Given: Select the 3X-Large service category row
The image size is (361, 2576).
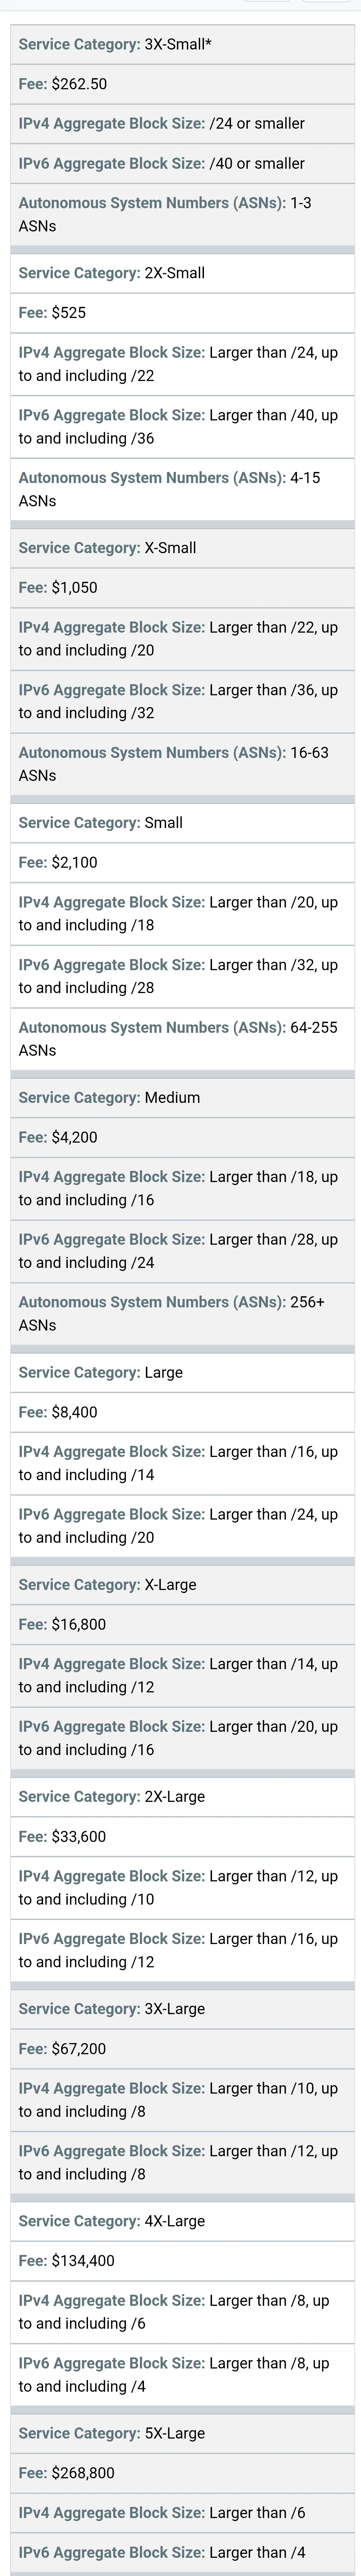Looking at the screenshot, I should (182, 2009).
